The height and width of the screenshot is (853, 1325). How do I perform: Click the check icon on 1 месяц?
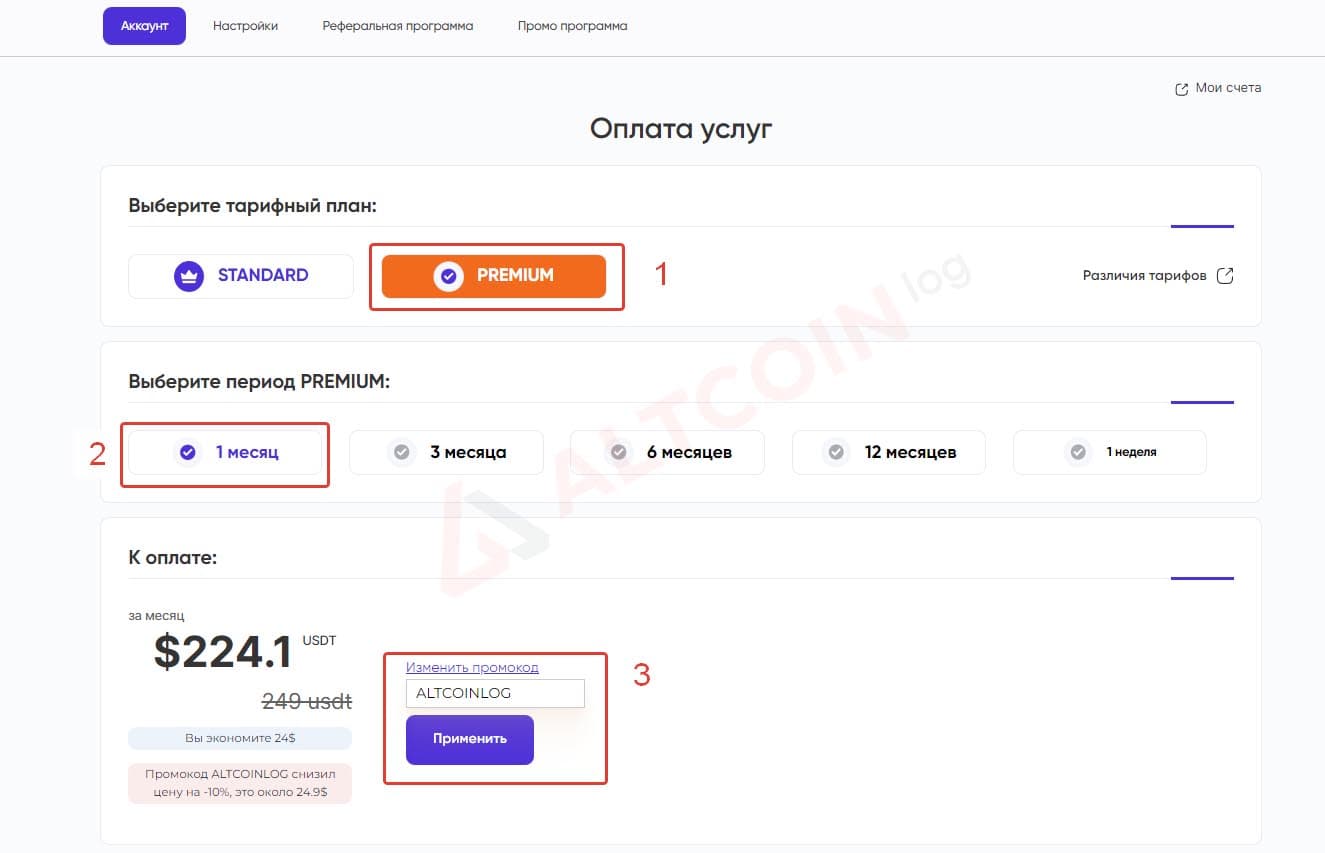point(187,452)
